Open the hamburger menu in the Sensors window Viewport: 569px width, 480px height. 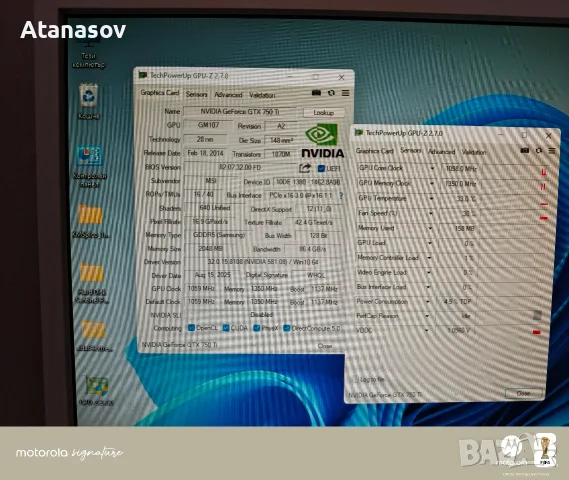pyautogui.click(x=552, y=151)
